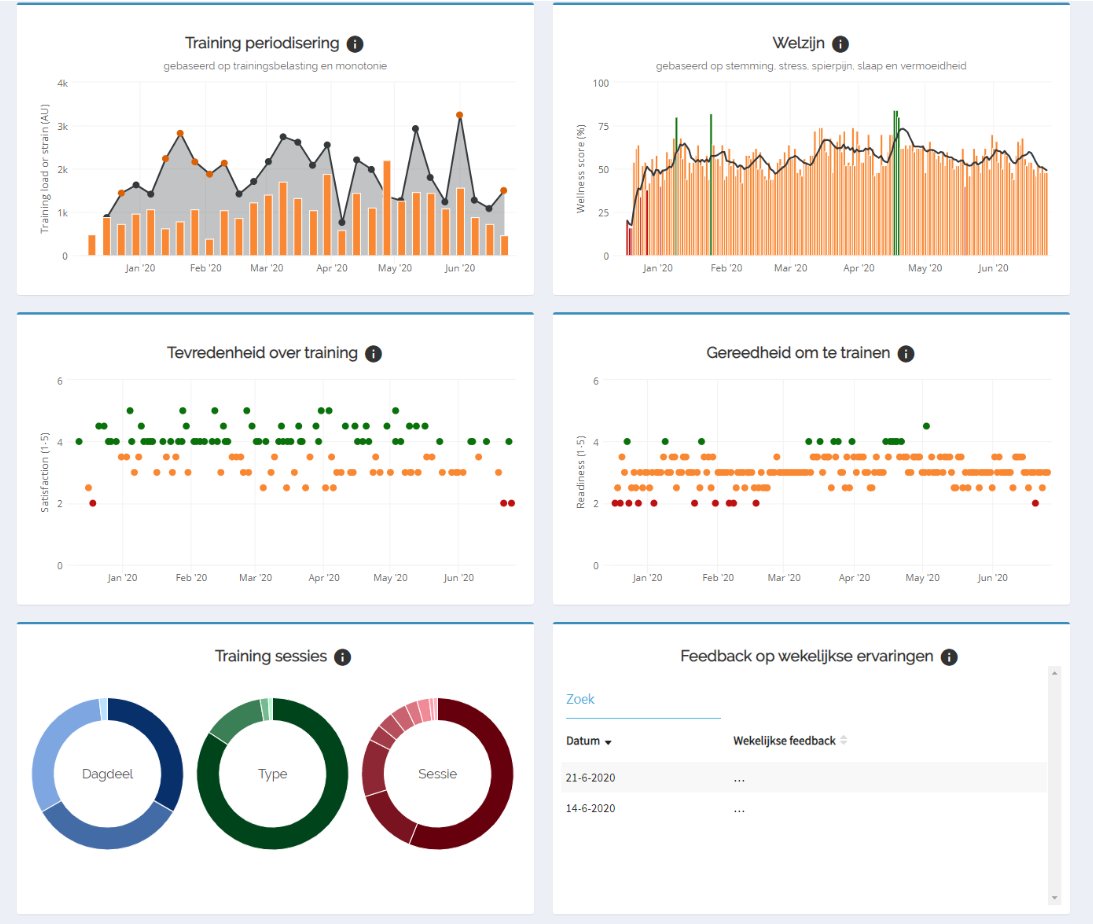
Task: Sort table by Datum column arrow
Action: (x=608, y=742)
